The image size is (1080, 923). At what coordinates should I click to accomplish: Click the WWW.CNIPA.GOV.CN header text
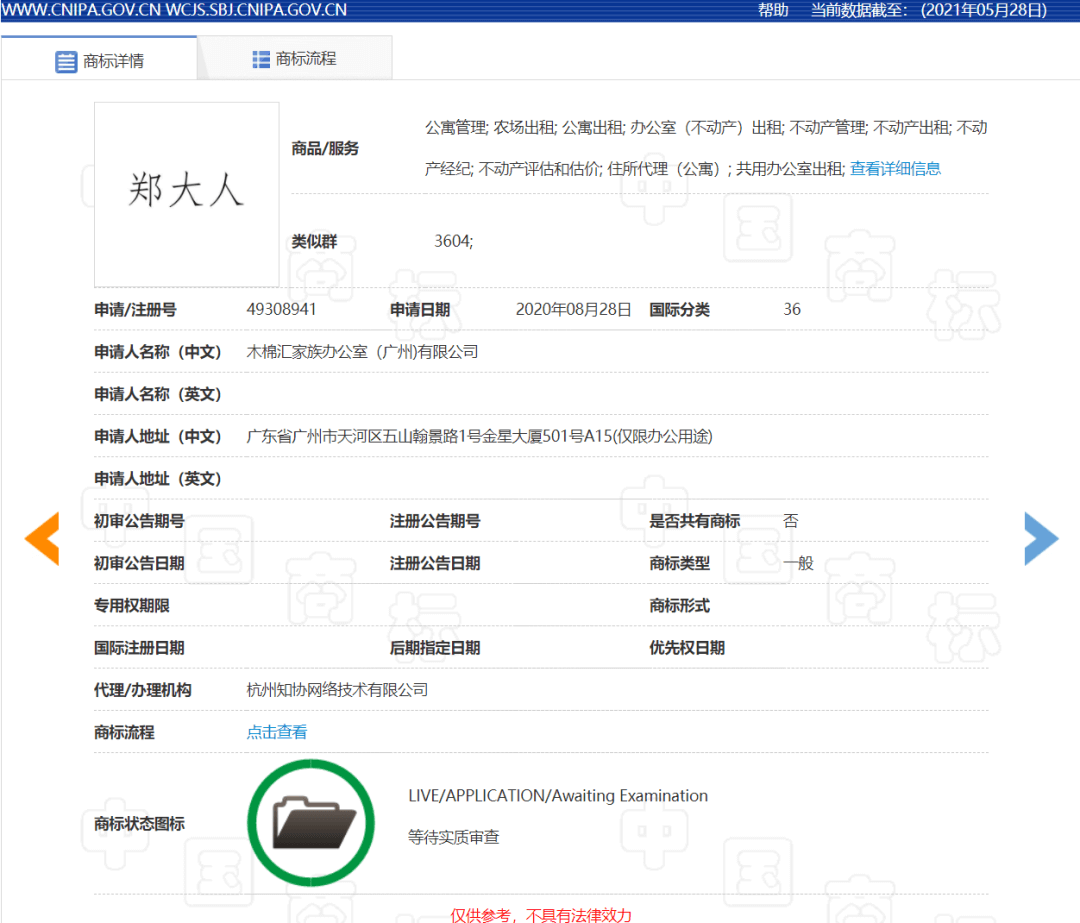coord(80,10)
